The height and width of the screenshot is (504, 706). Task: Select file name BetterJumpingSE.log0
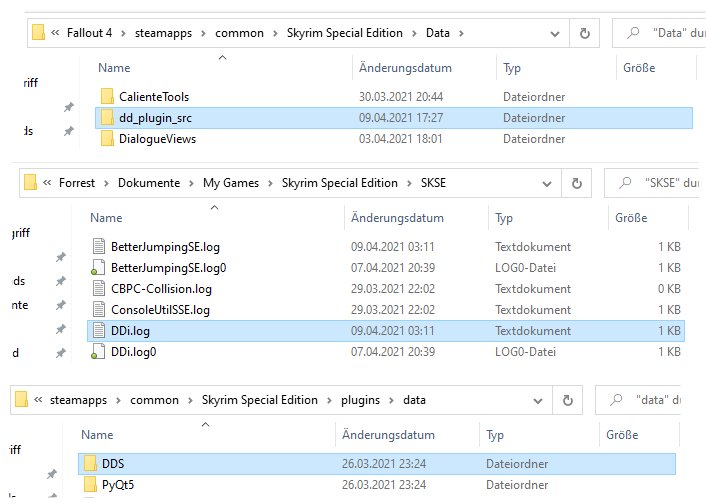coord(168,268)
